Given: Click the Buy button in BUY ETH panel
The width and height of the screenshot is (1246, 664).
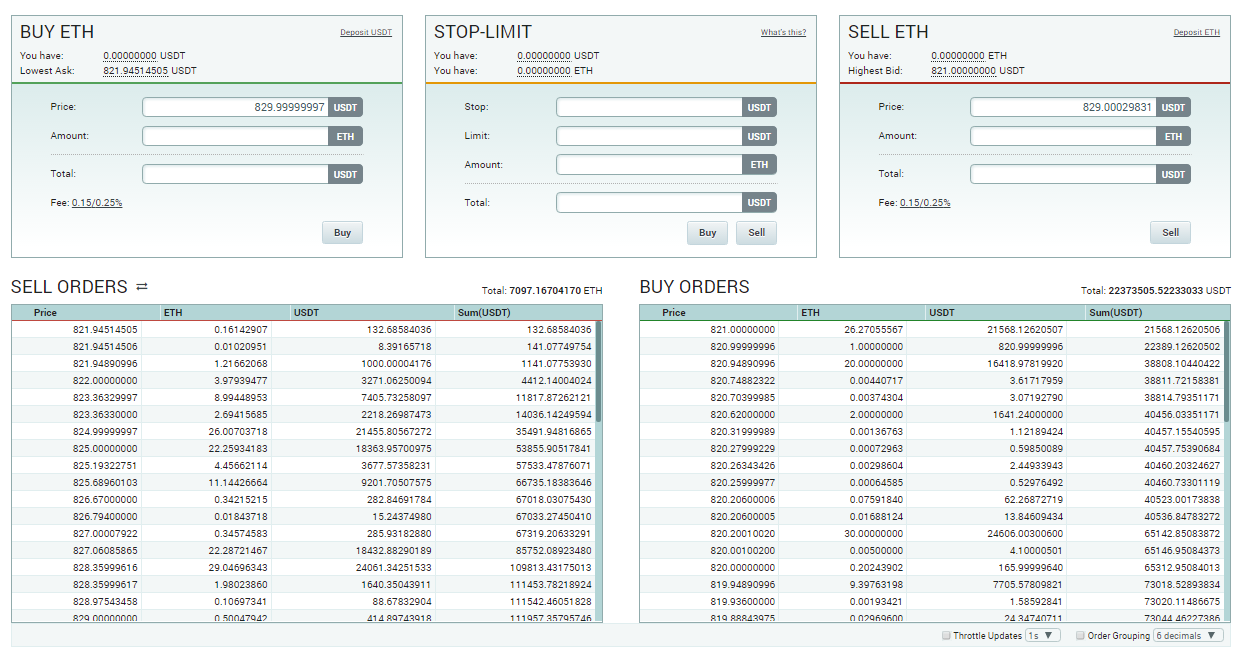Looking at the screenshot, I should pos(342,233).
